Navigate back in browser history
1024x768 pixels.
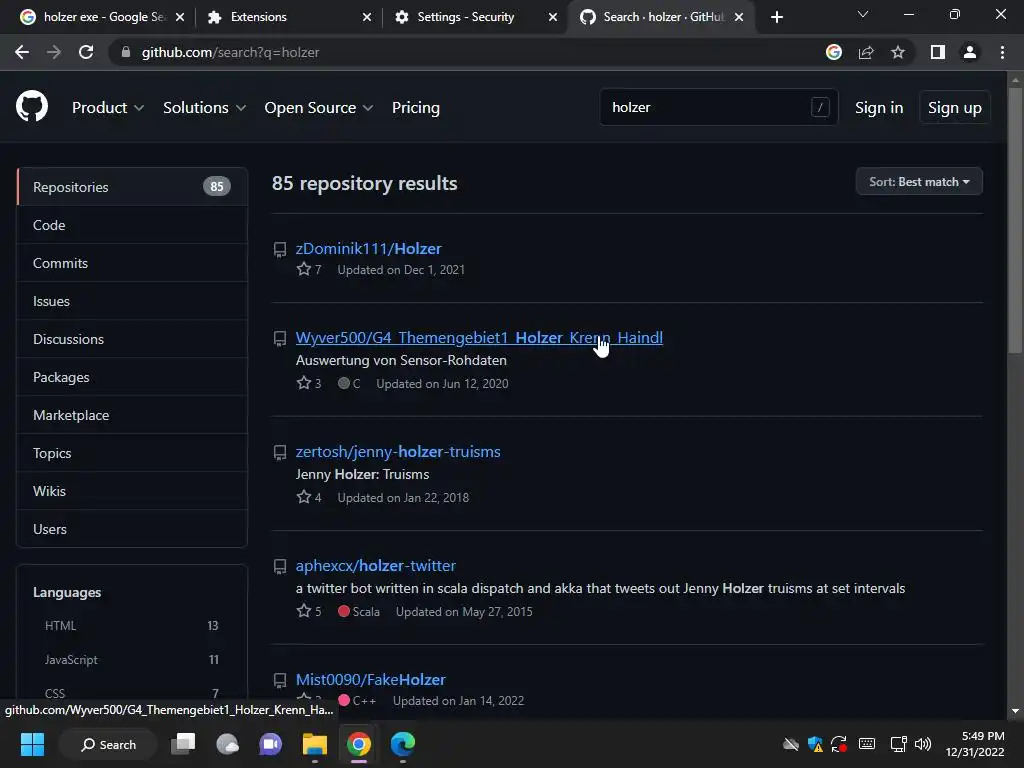[22, 52]
